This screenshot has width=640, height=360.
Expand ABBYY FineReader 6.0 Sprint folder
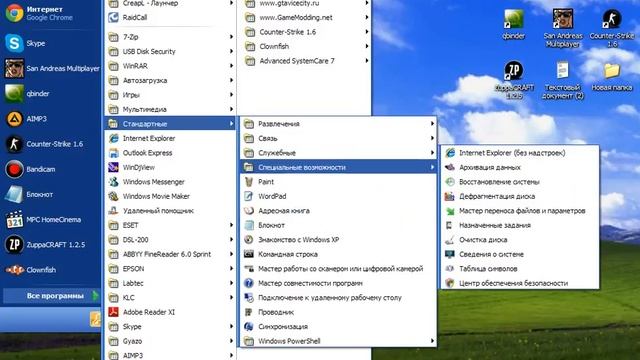point(171,254)
